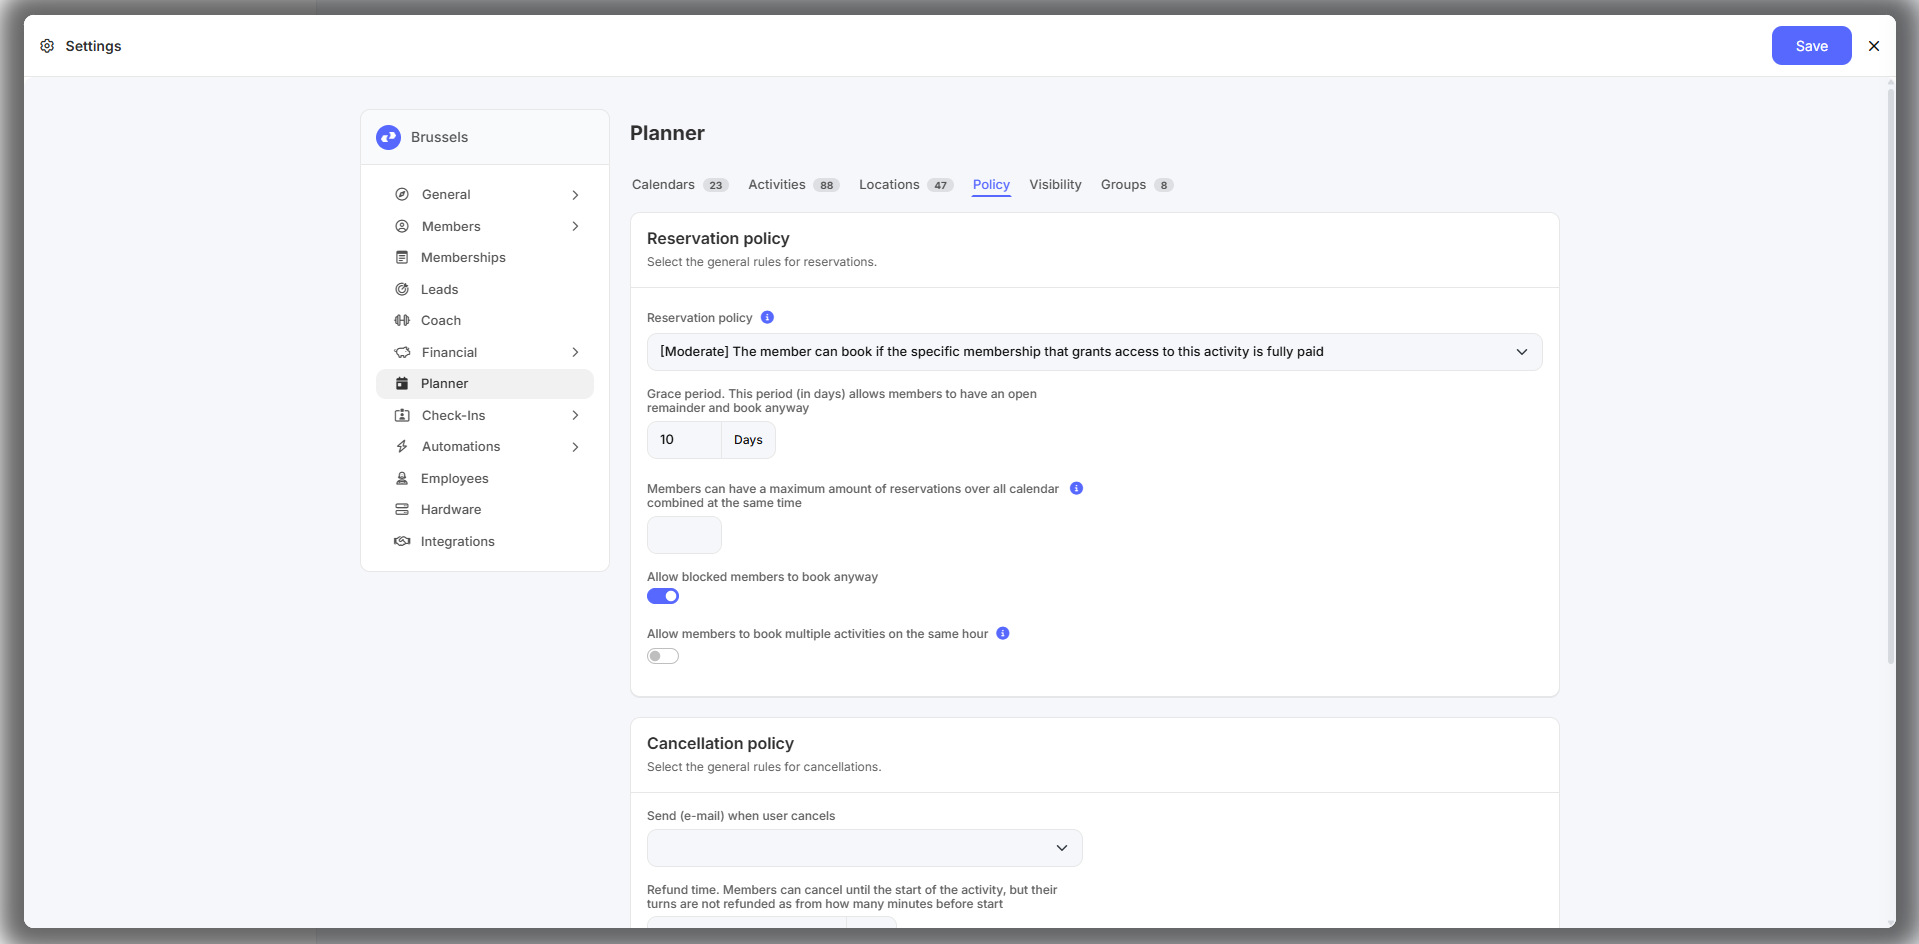The height and width of the screenshot is (944, 1919).
Task: Select the Policy tab
Action: [x=991, y=185]
